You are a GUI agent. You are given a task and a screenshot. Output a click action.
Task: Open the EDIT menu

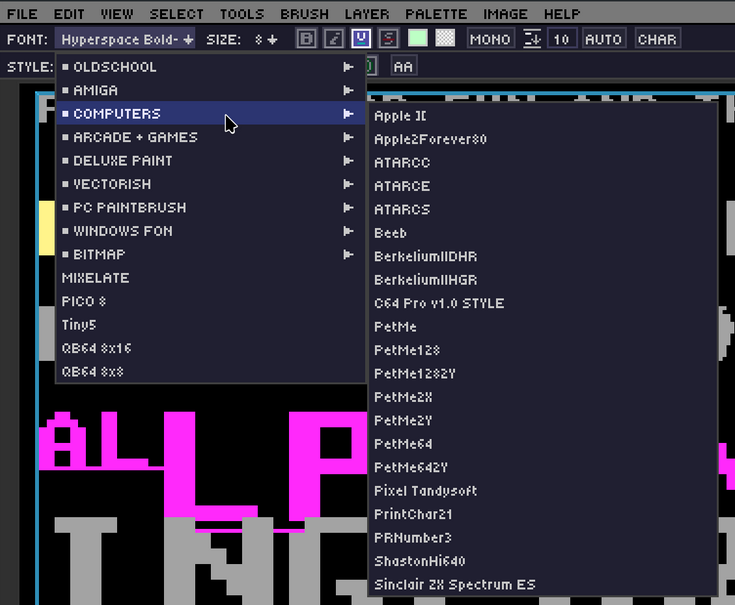tap(69, 14)
